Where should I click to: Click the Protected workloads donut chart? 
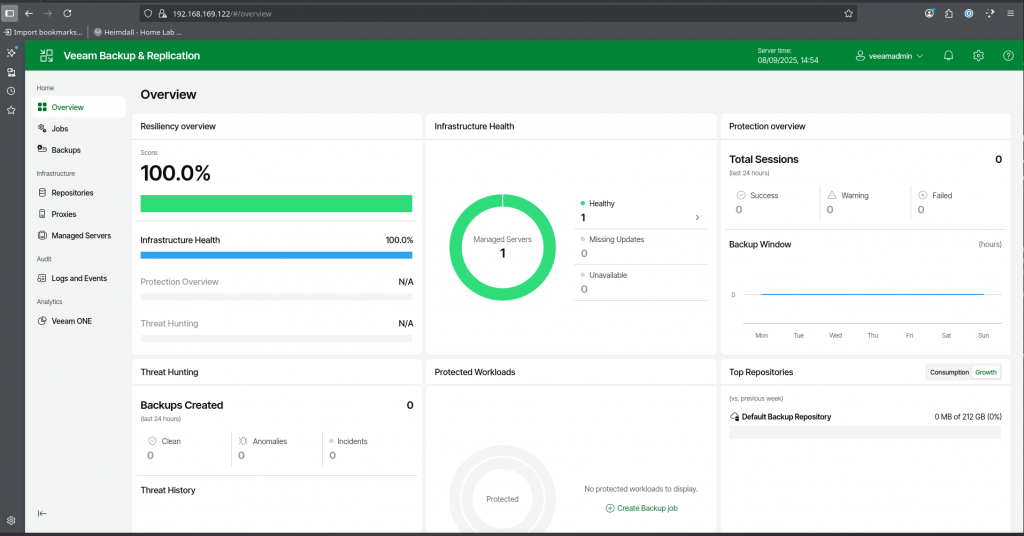(502, 499)
